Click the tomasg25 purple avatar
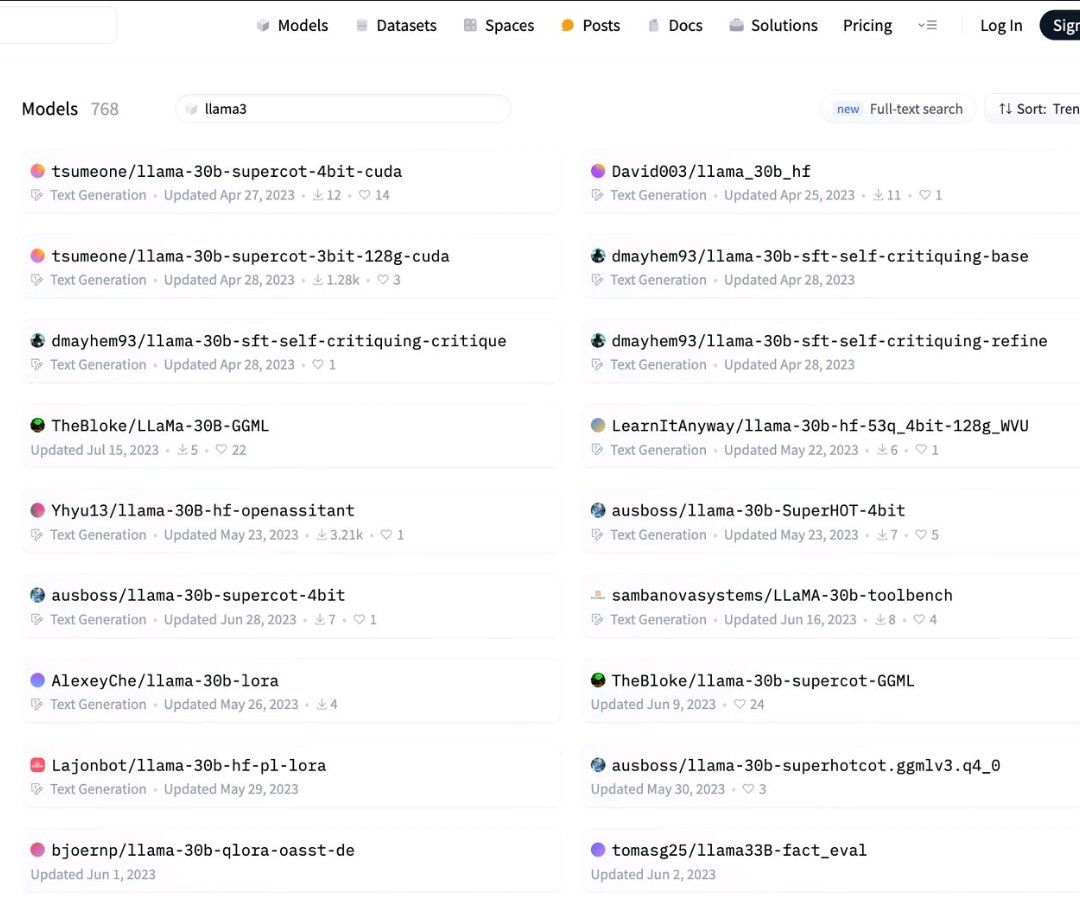Image resolution: width=1080 pixels, height=911 pixels. [x=598, y=850]
